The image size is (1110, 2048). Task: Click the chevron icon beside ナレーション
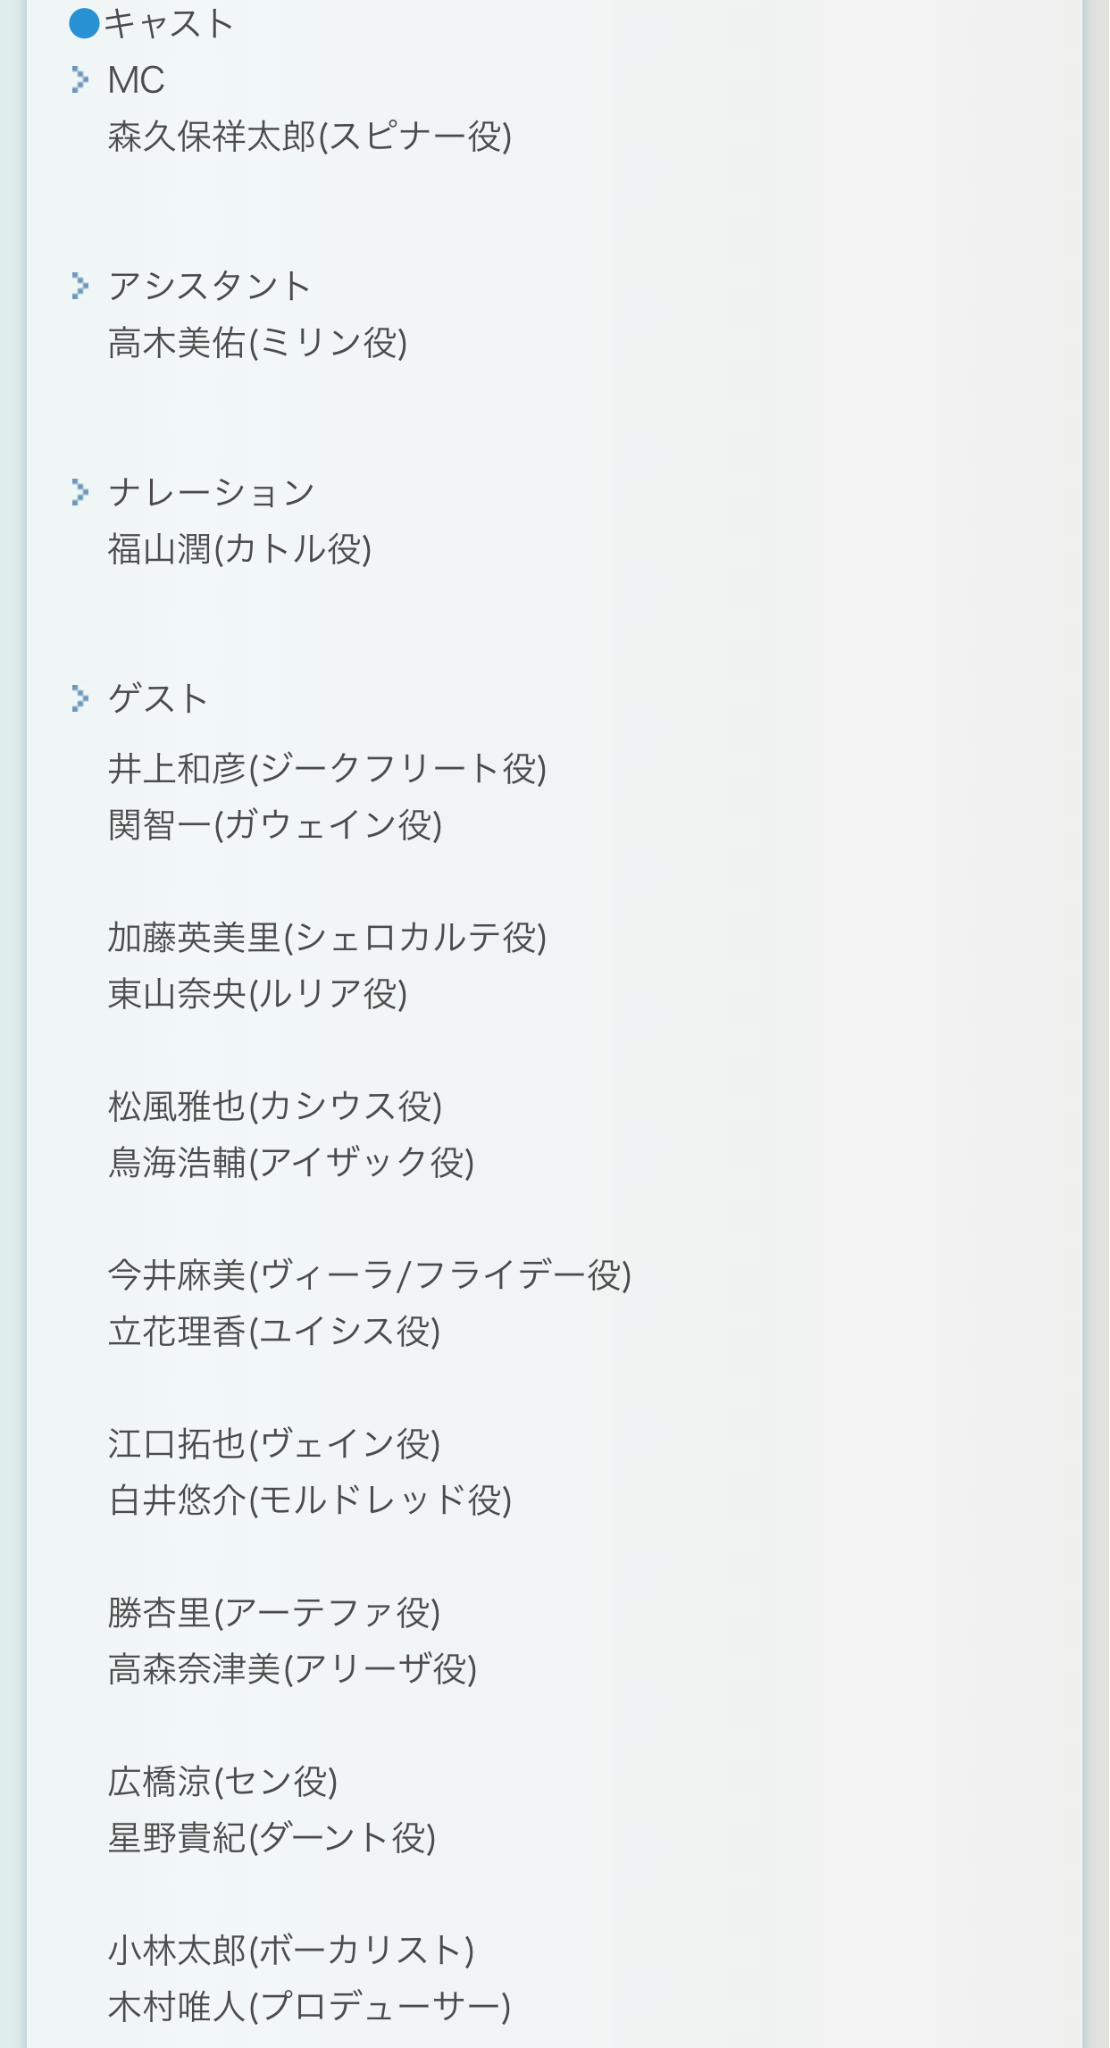click(80, 492)
